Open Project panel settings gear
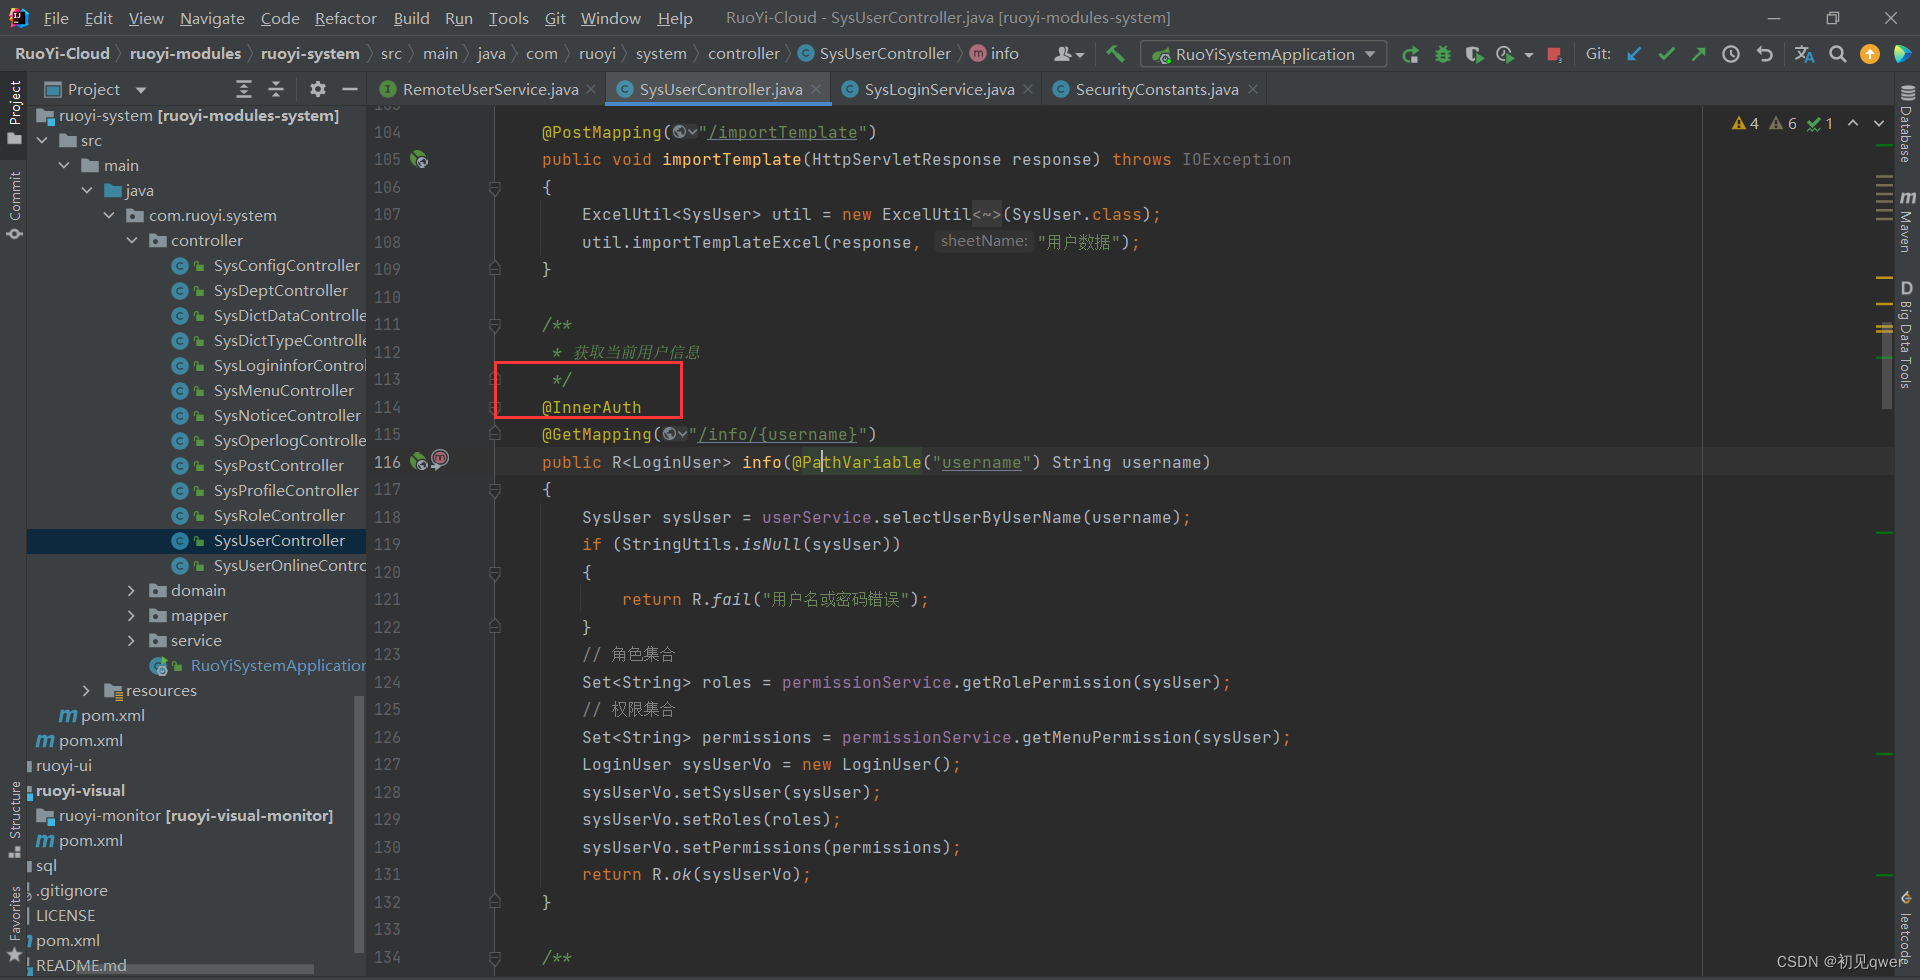The width and height of the screenshot is (1920, 980). click(318, 89)
